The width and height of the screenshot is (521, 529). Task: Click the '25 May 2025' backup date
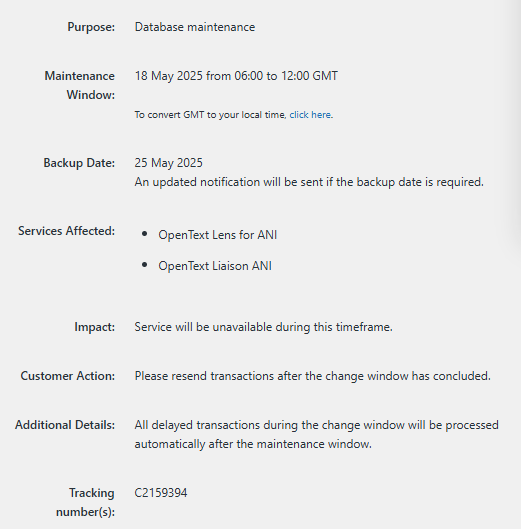pyautogui.click(x=168, y=163)
